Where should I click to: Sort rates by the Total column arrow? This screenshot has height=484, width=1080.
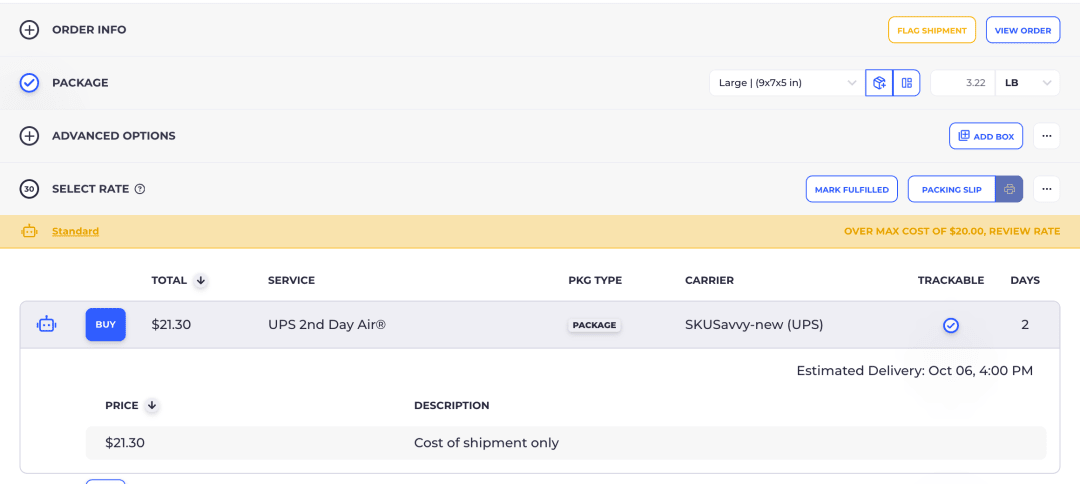[200, 280]
